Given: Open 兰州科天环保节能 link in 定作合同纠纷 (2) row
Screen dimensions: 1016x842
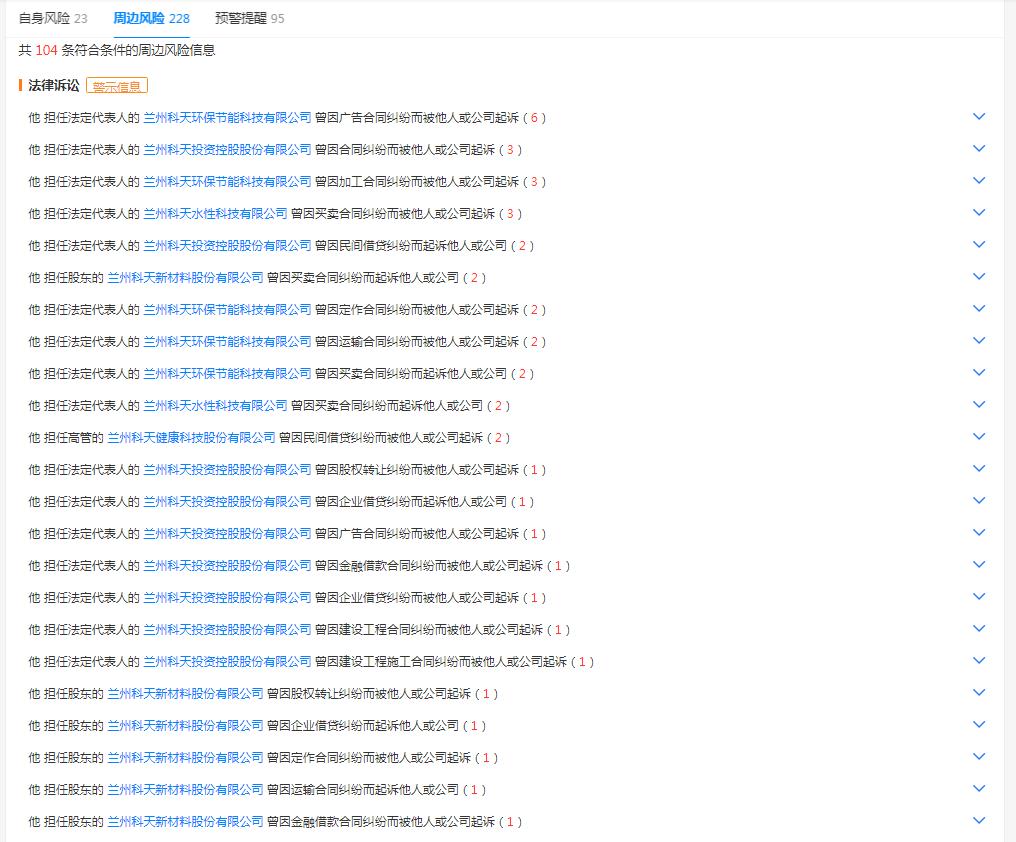Looking at the screenshot, I should coord(227,310).
